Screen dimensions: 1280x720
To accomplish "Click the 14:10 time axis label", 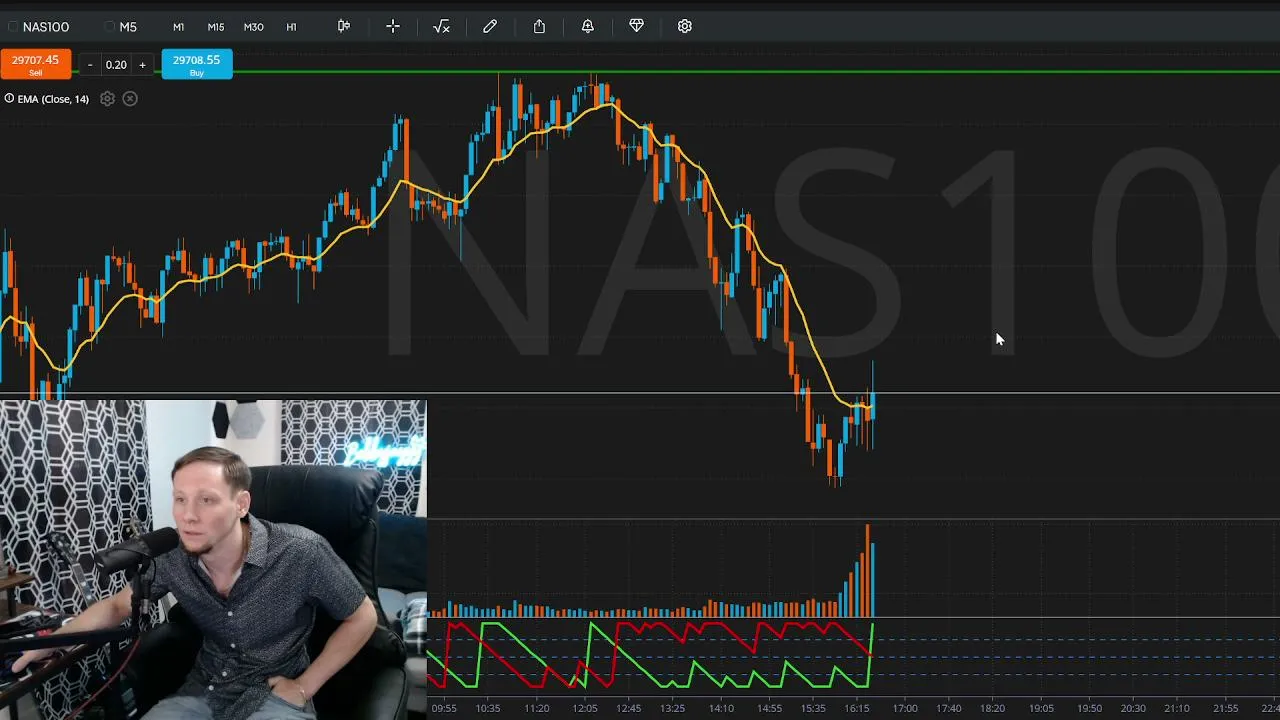I will (721, 708).
